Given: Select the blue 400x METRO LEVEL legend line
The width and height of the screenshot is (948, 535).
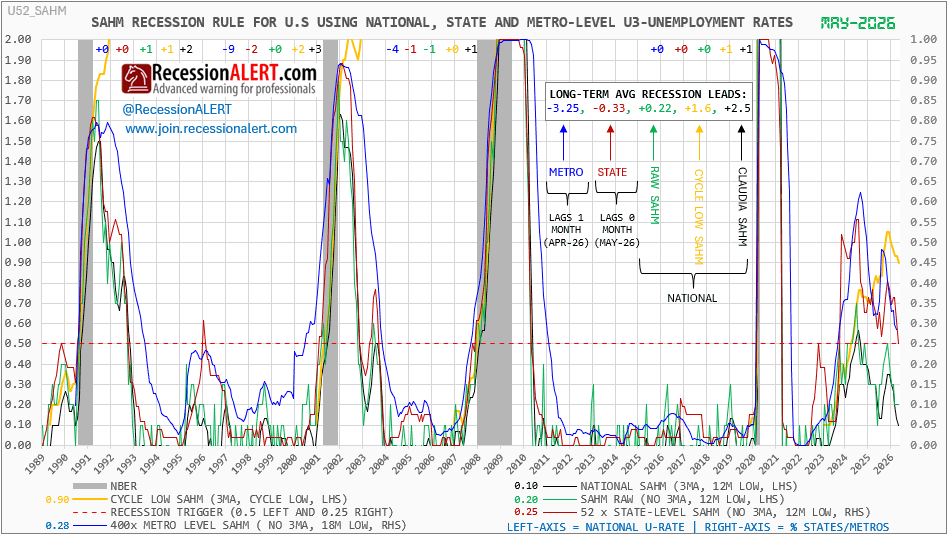Looking at the screenshot, I should (89, 526).
